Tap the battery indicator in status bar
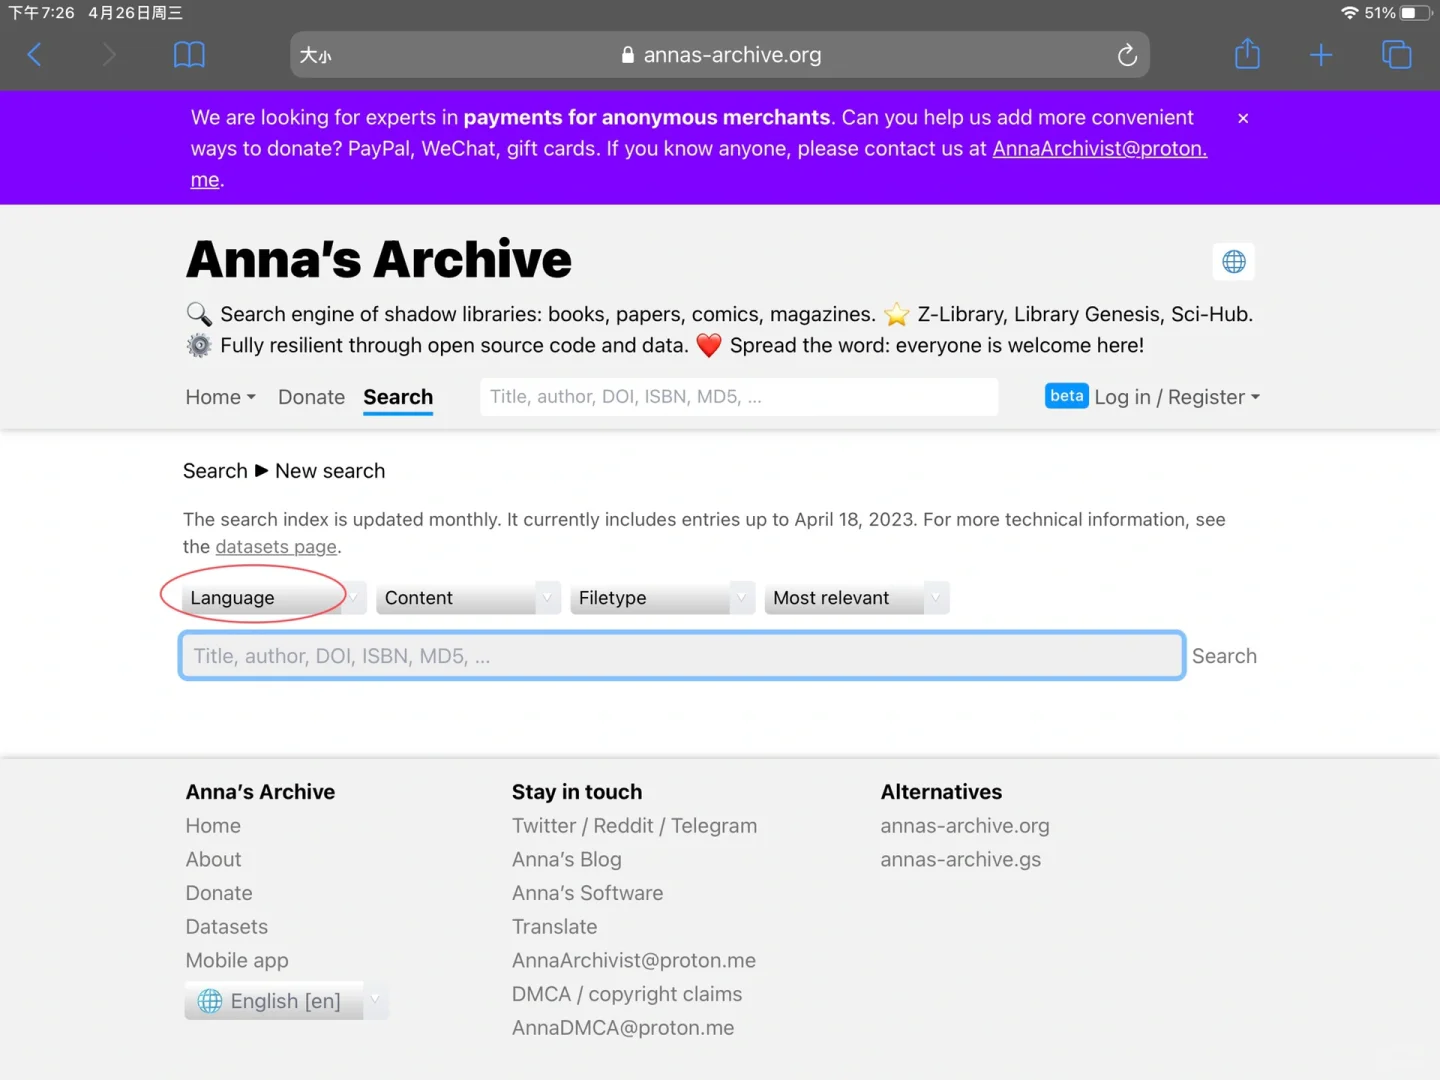The image size is (1440, 1080). point(1415,13)
